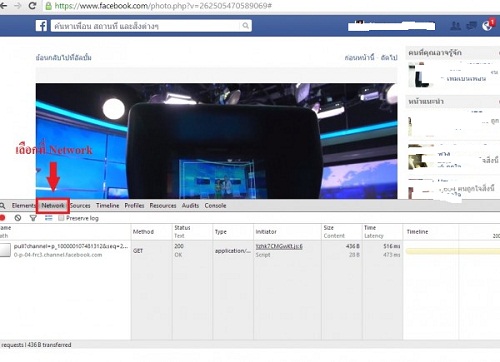
Task: Click the Timeline column header in network table
Action: pyautogui.click(x=417, y=232)
